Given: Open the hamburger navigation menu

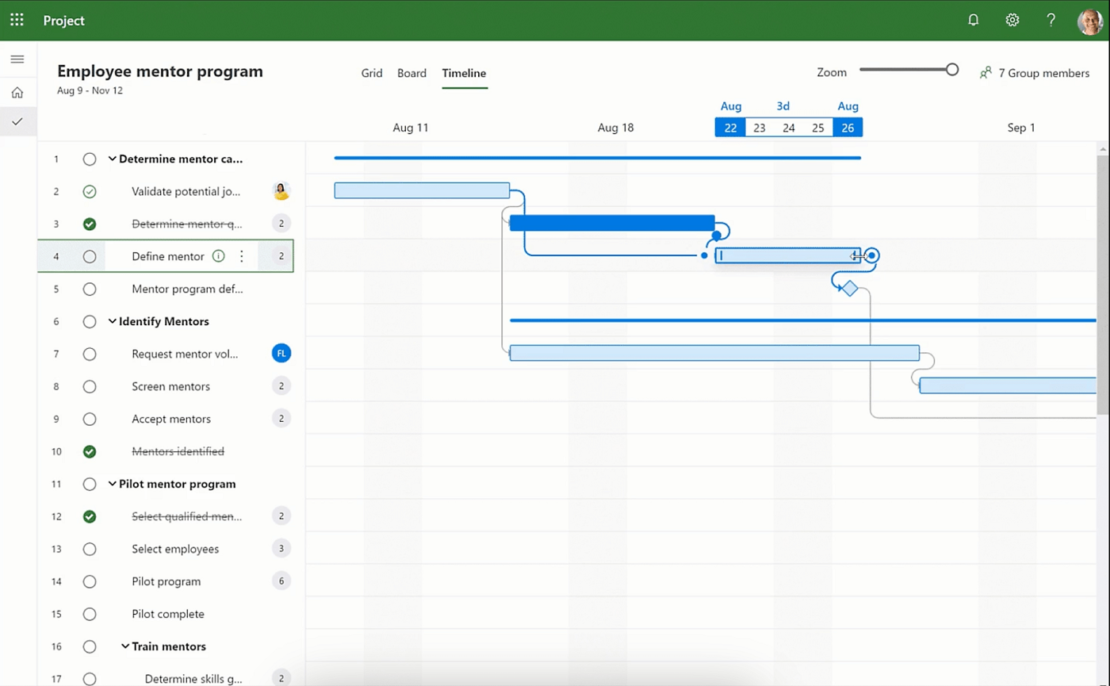Looking at the screenshot, I should 17,58.
